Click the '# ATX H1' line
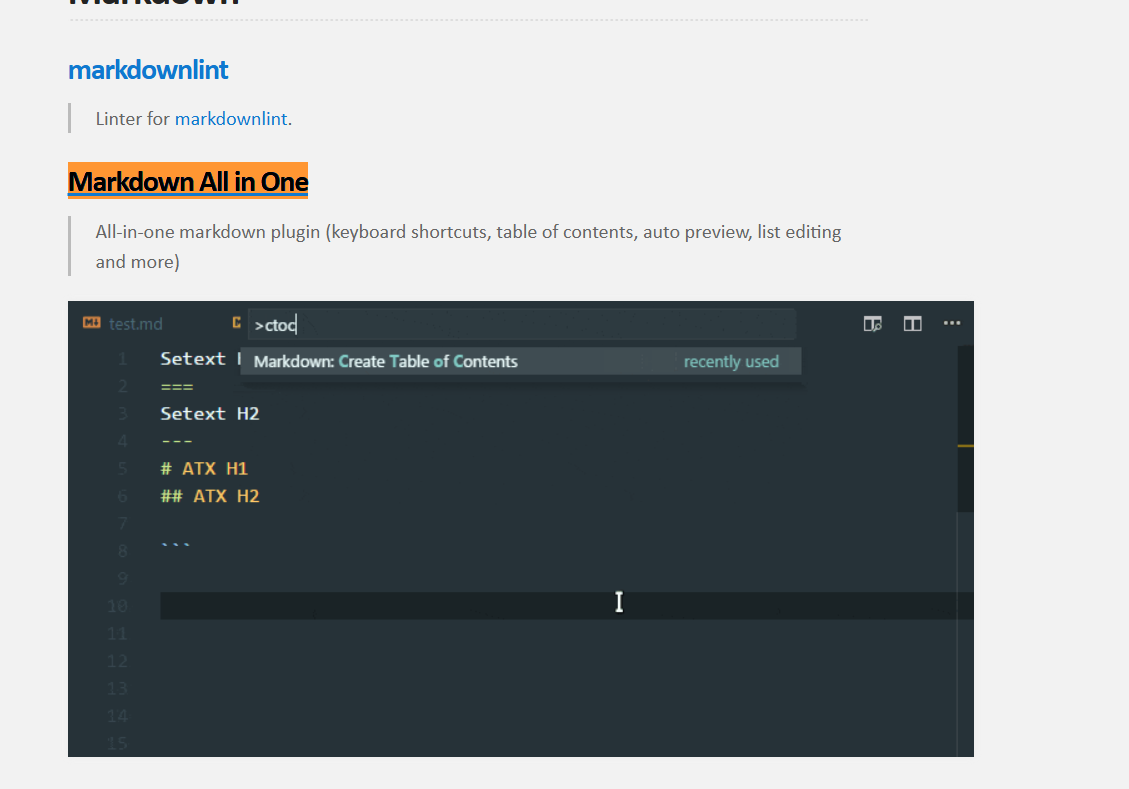This screenshot has height=789, width=1129. click(204, 469)
